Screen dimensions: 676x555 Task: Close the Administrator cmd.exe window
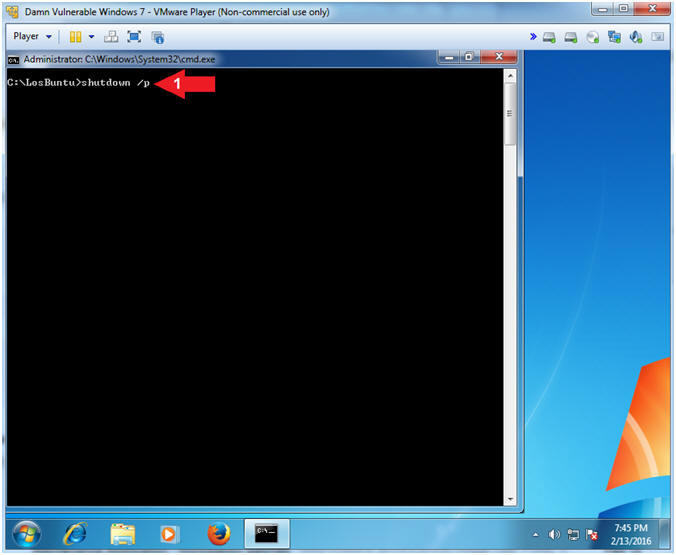pyautogui.click(x=499, y=56)
